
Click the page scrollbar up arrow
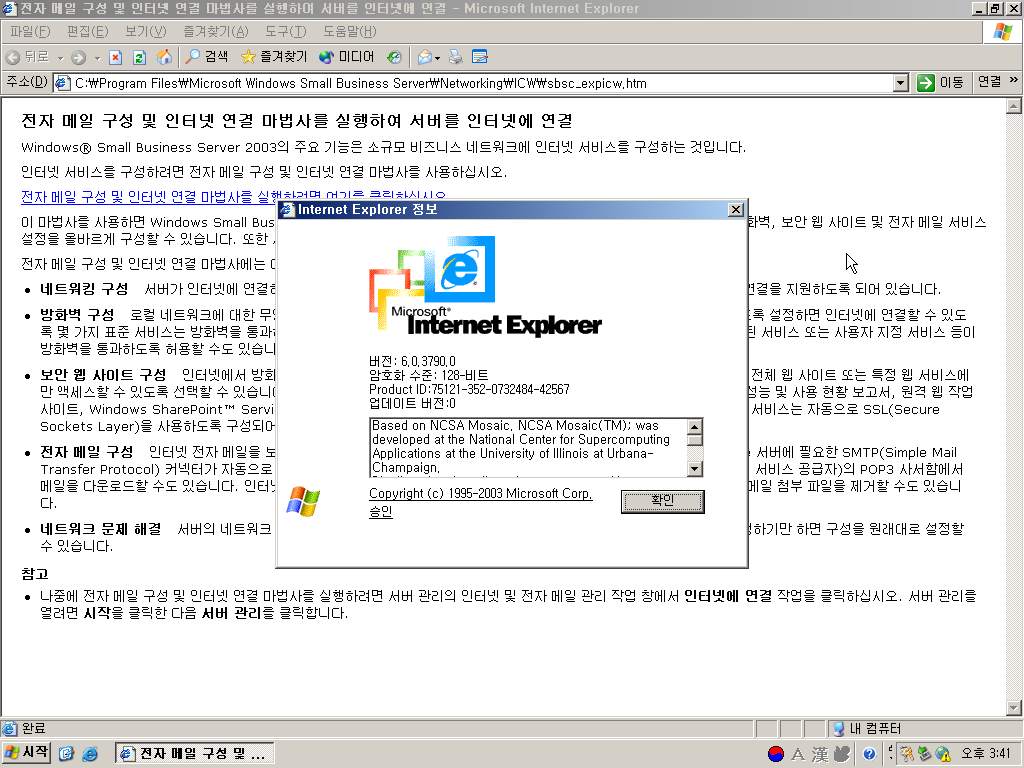[1014, 106]
